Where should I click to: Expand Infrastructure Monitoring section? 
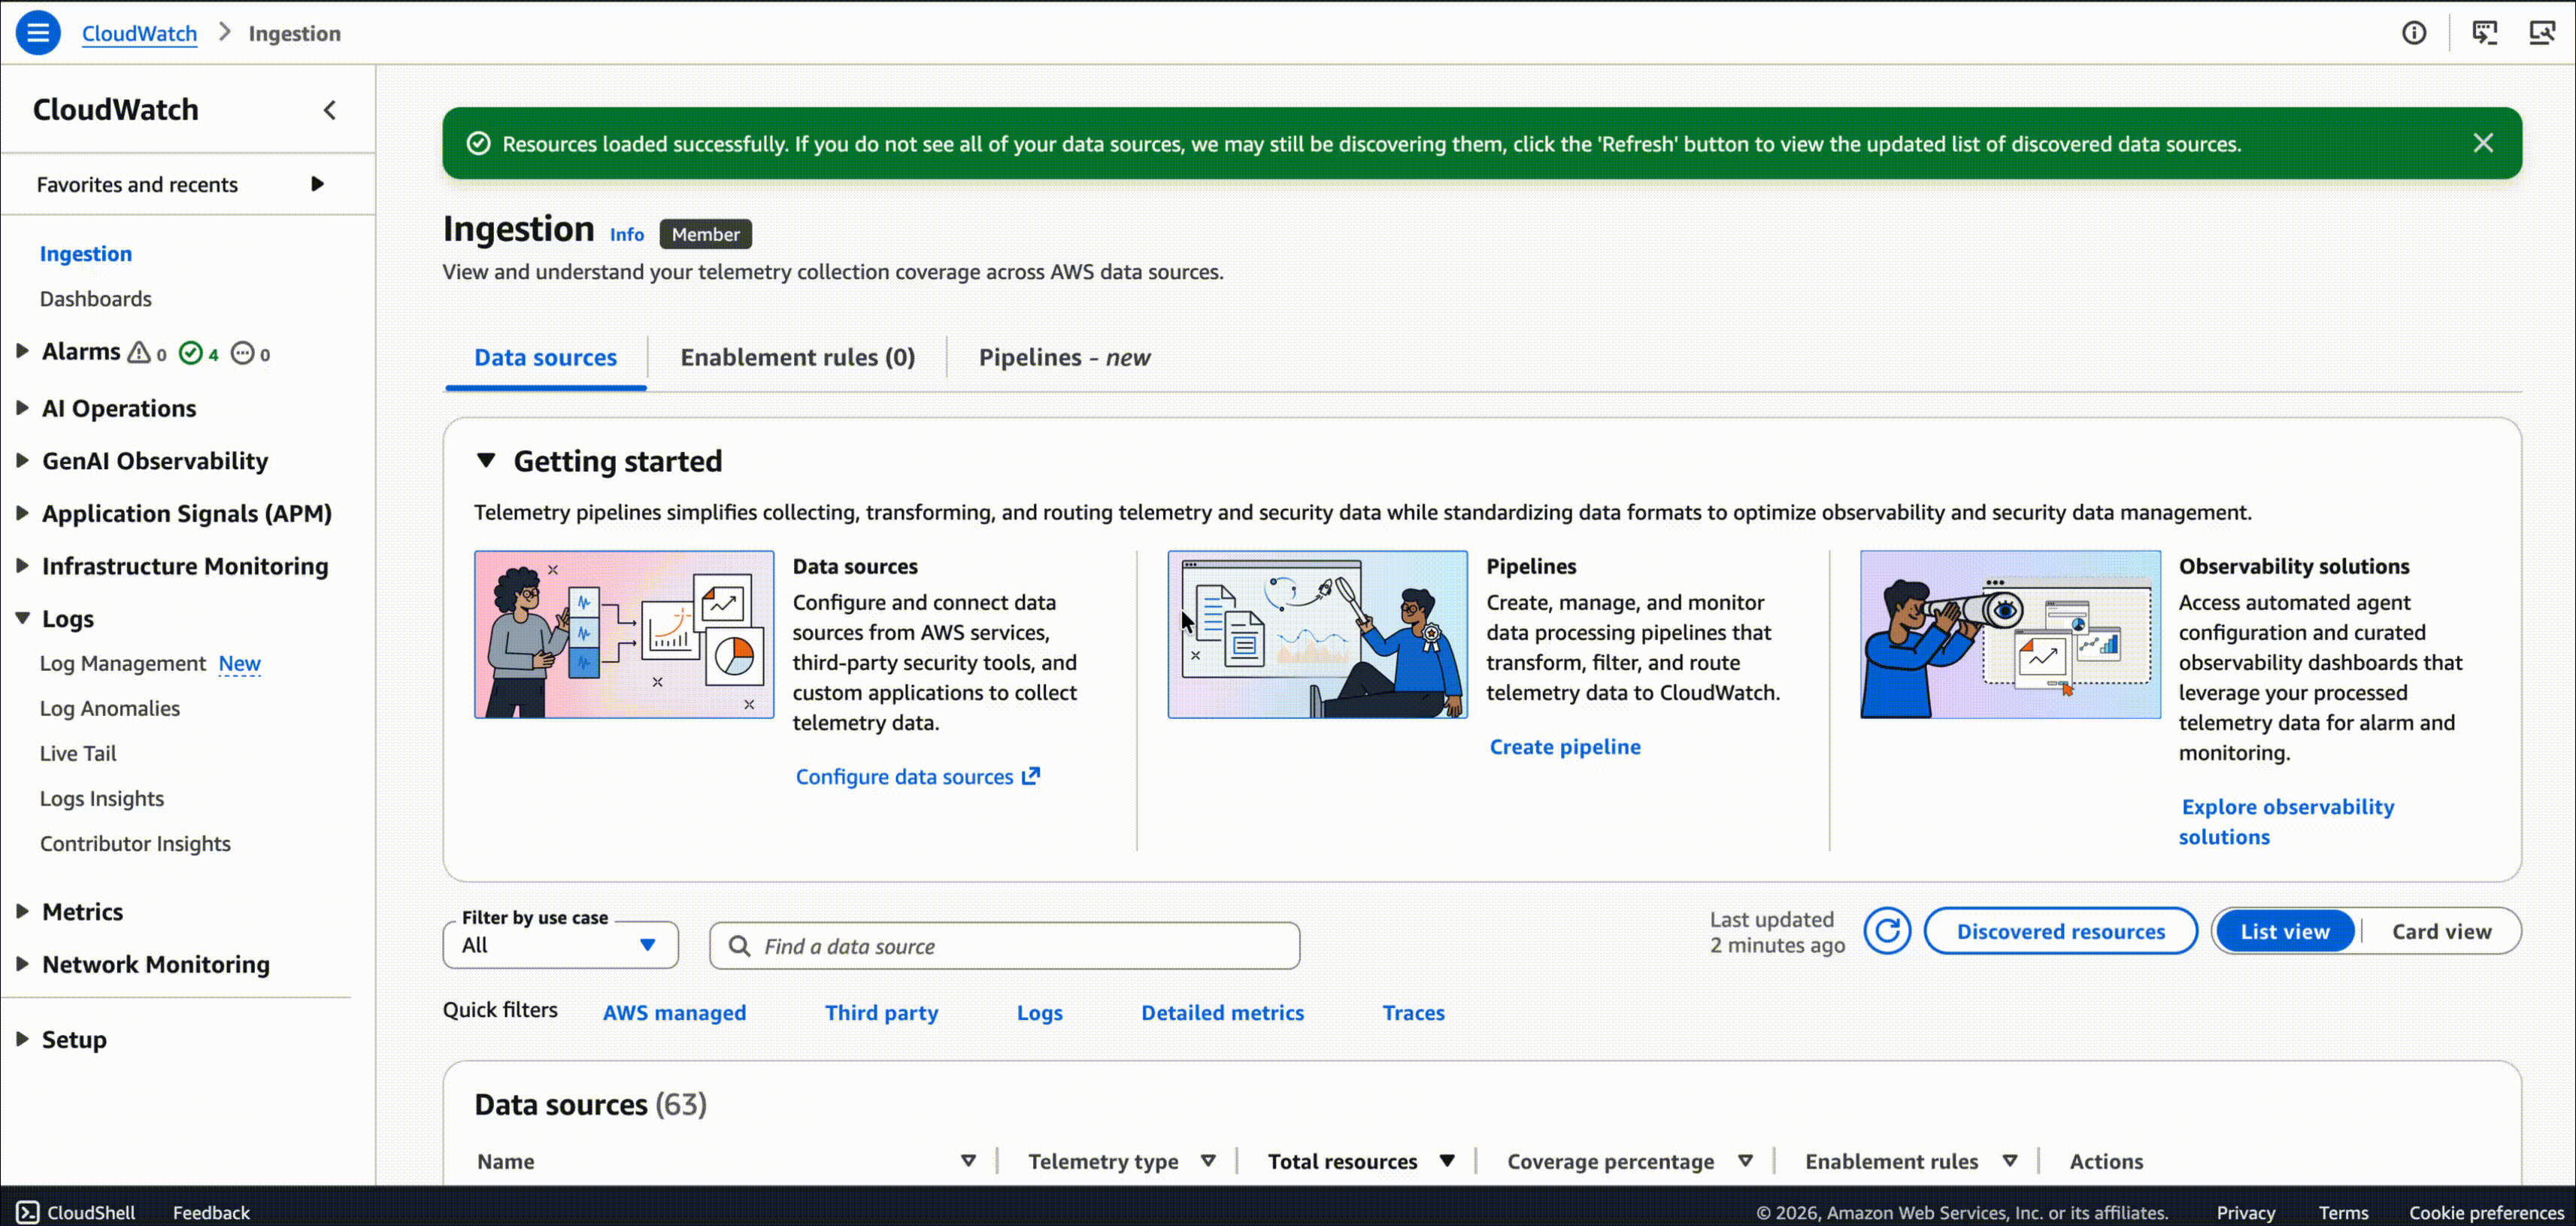pos(22,565)
